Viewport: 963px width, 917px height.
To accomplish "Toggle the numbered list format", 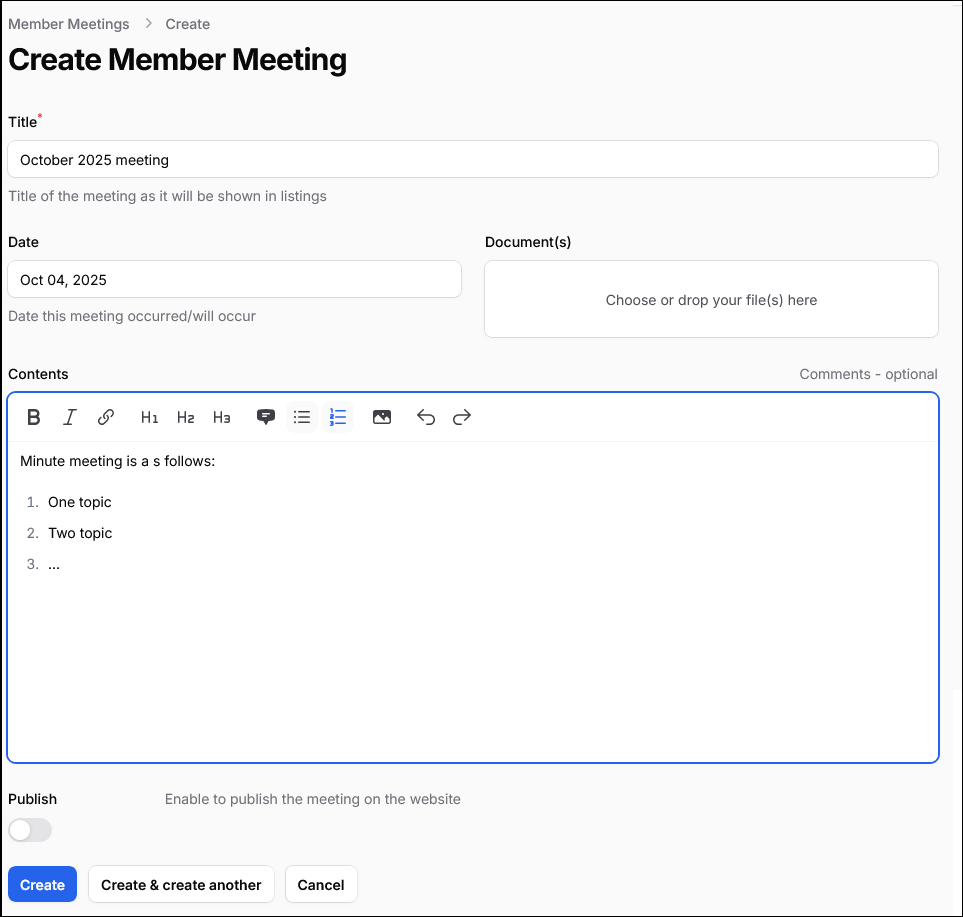I will click(338, 417).
